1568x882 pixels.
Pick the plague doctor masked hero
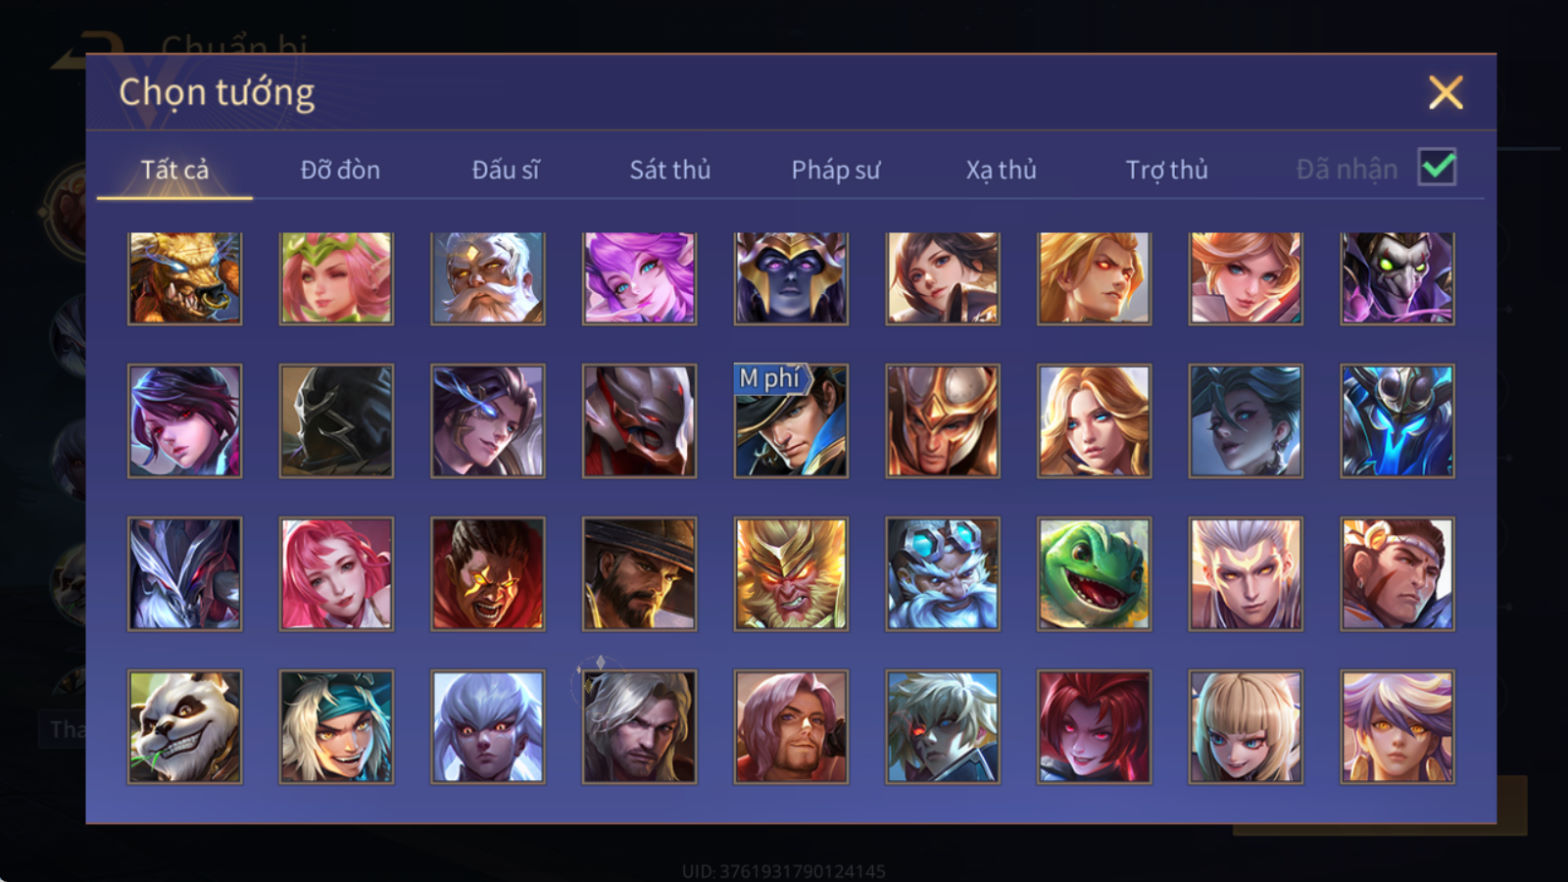coord(1397,278)
